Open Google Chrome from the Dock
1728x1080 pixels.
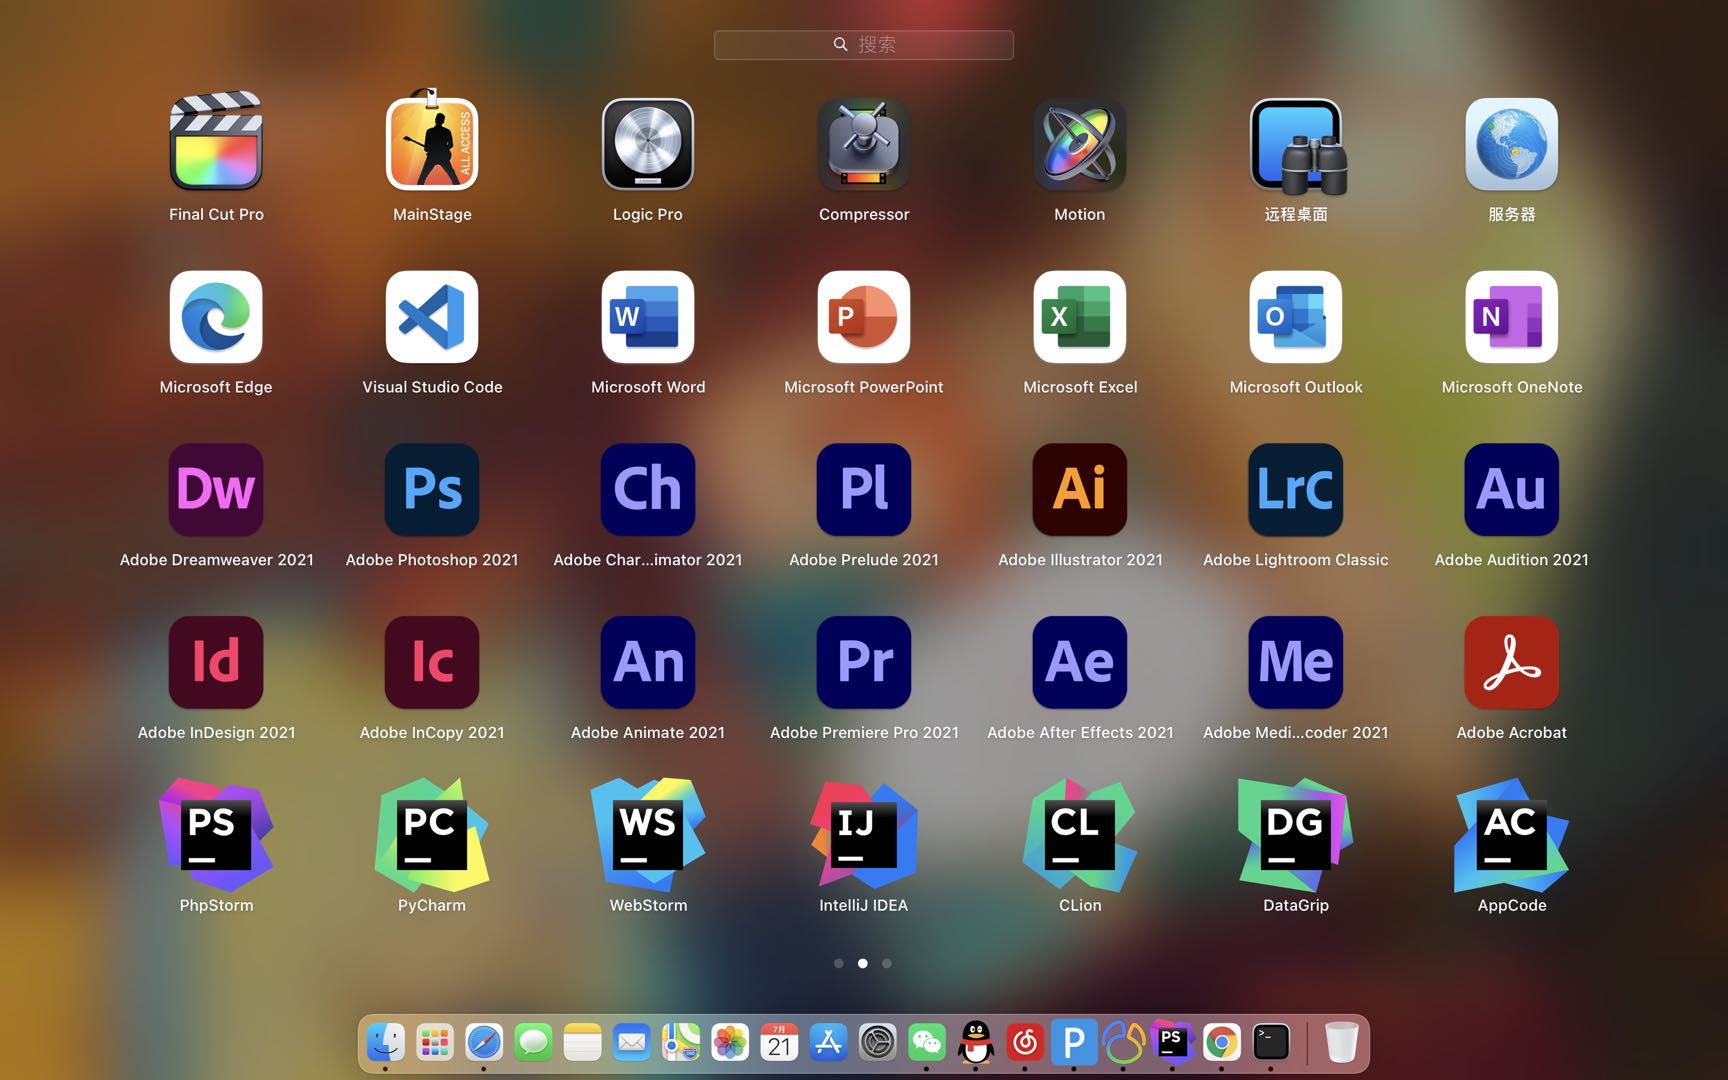pos(1222,1042)
